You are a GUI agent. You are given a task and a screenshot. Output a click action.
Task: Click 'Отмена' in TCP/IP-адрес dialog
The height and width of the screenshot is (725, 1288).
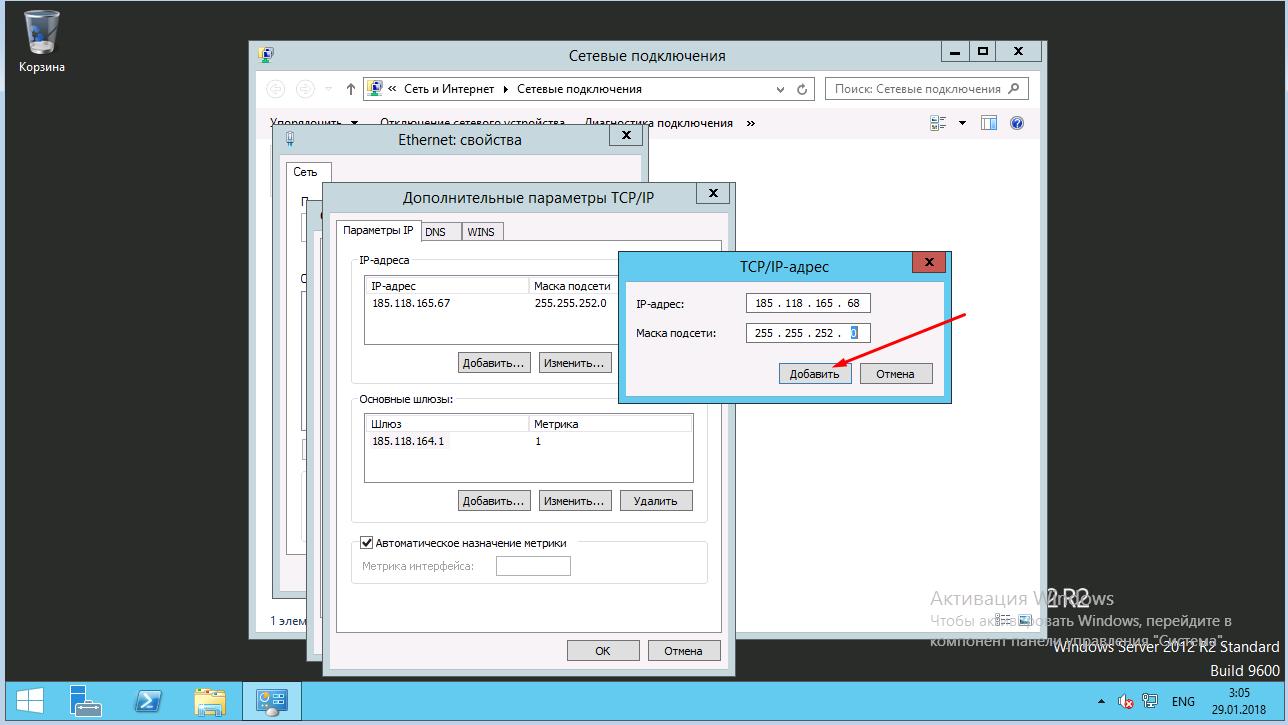click(x=895, y=374)
